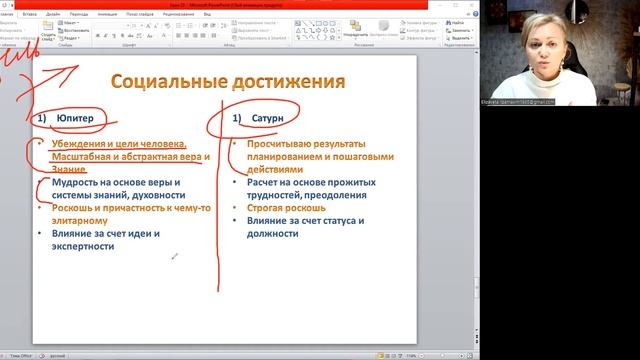Open the Рецензирование ribbon tab
Image resolution: width=640 pixels, height=360 pixels.
click(178, 14)
